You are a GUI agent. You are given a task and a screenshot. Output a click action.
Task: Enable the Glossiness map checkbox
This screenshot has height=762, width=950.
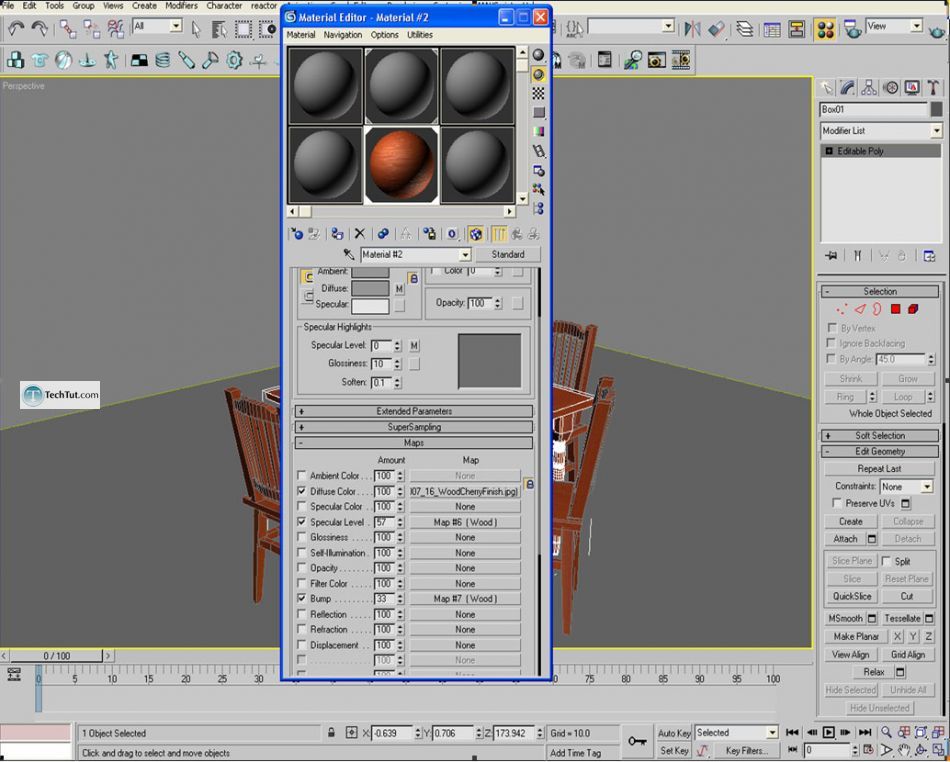point(302,537)
